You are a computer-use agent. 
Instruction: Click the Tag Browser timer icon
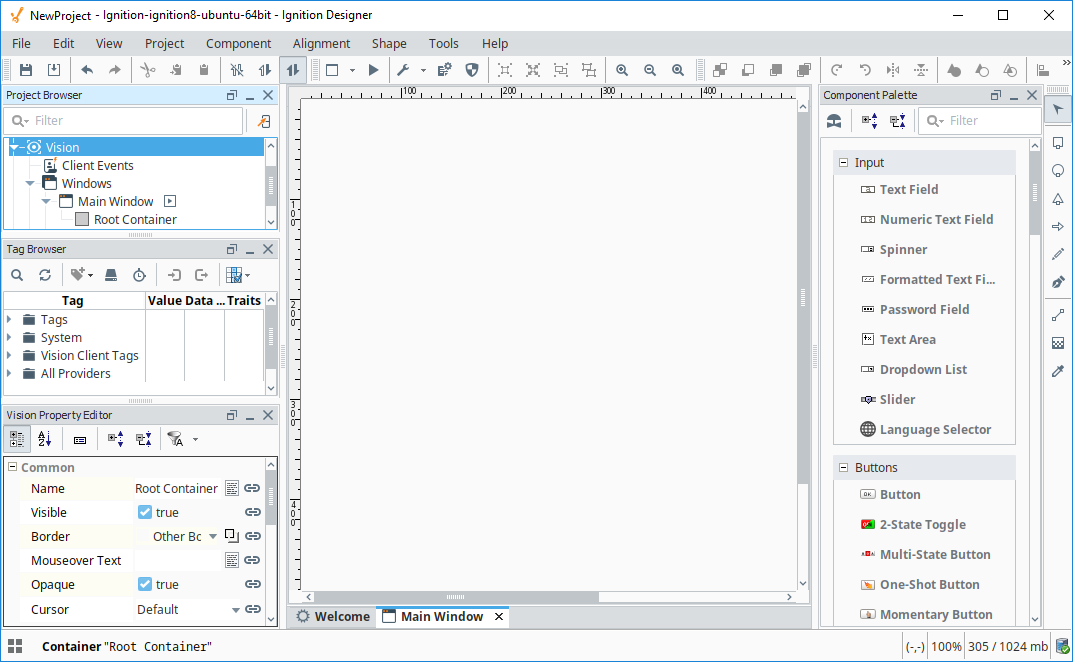139,275
